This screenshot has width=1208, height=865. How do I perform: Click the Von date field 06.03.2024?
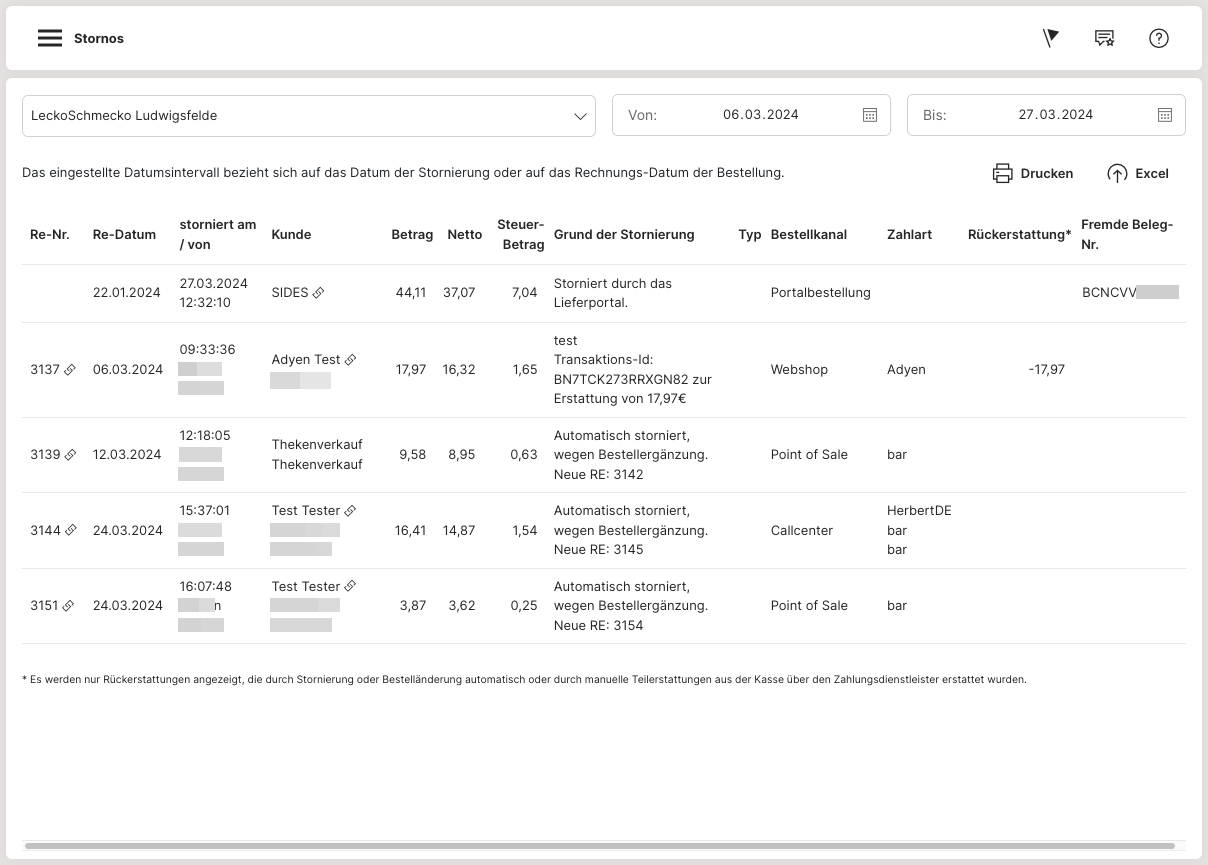[760, 115]
